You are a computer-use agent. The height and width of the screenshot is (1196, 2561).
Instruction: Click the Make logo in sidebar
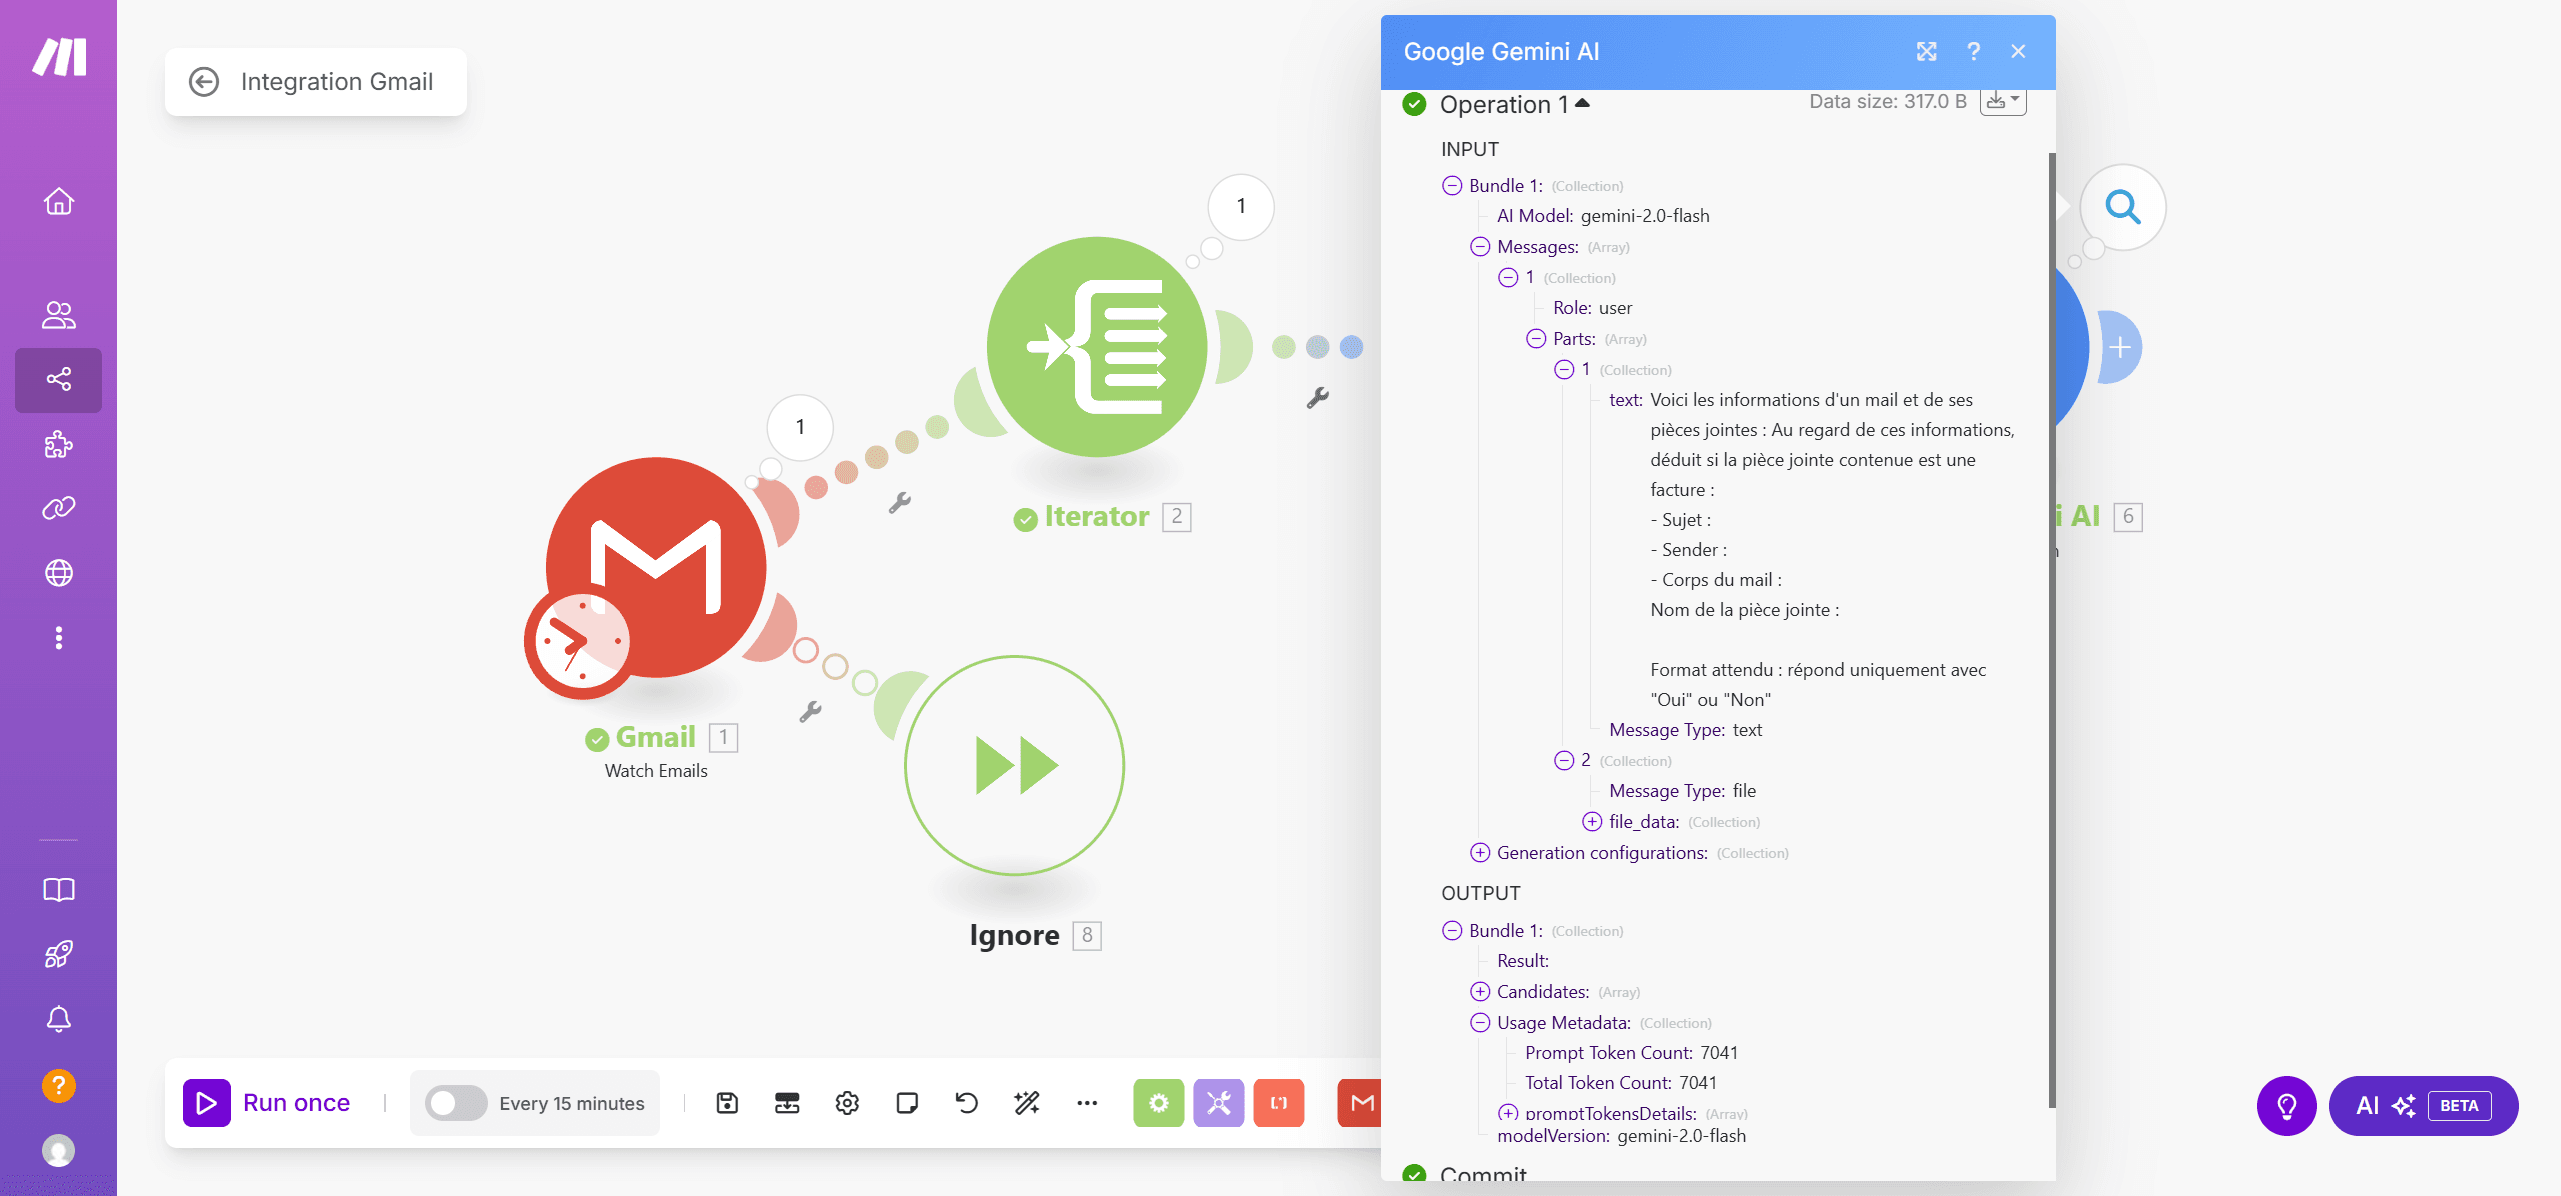pos(59,57)
